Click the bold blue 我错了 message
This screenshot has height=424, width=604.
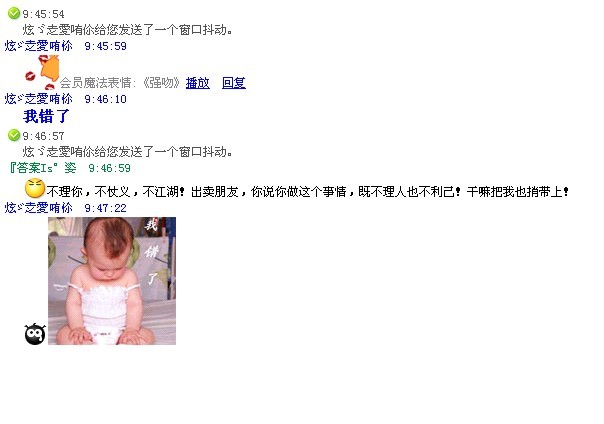[46, 116]
